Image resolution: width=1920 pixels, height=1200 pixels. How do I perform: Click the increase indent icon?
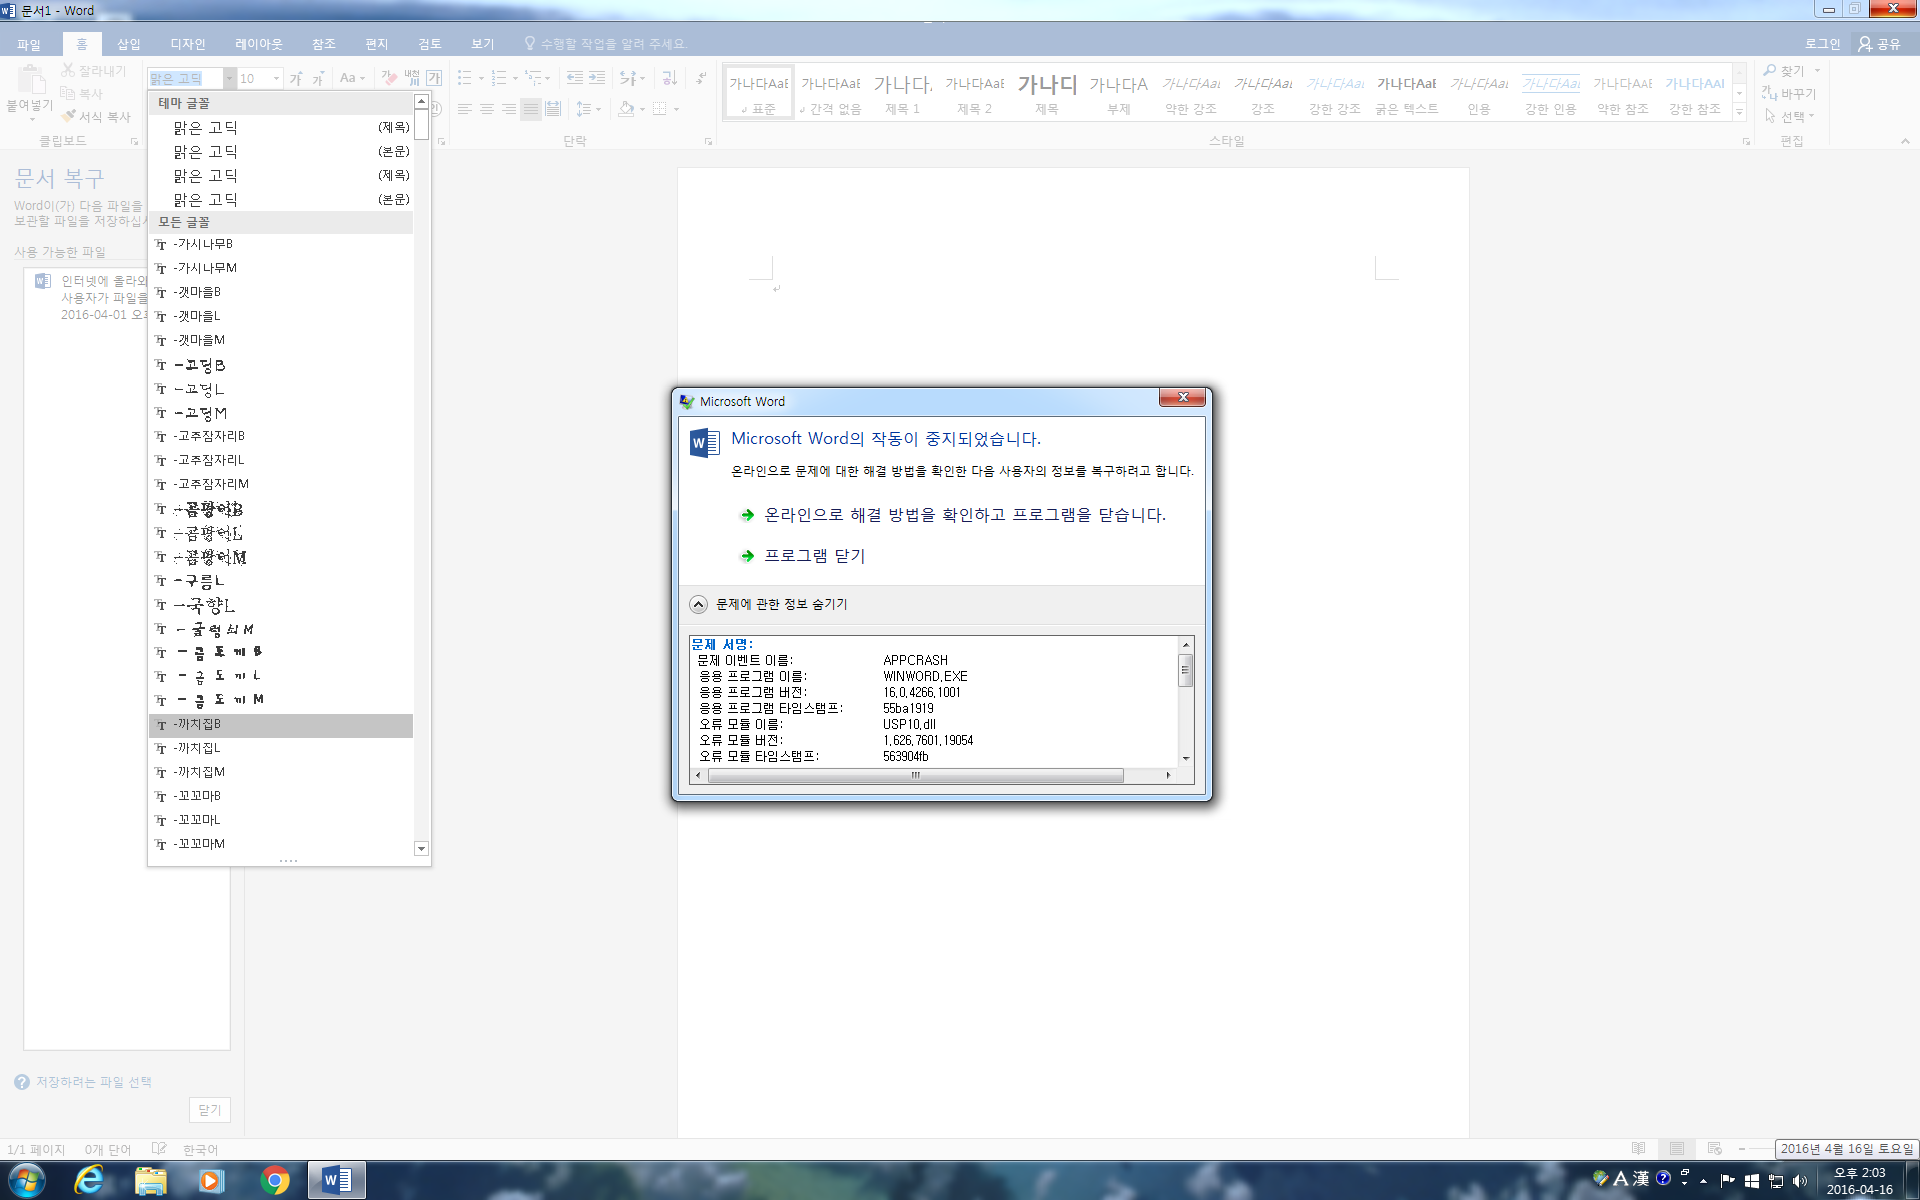pyautogui.click(x=597, y=78)
